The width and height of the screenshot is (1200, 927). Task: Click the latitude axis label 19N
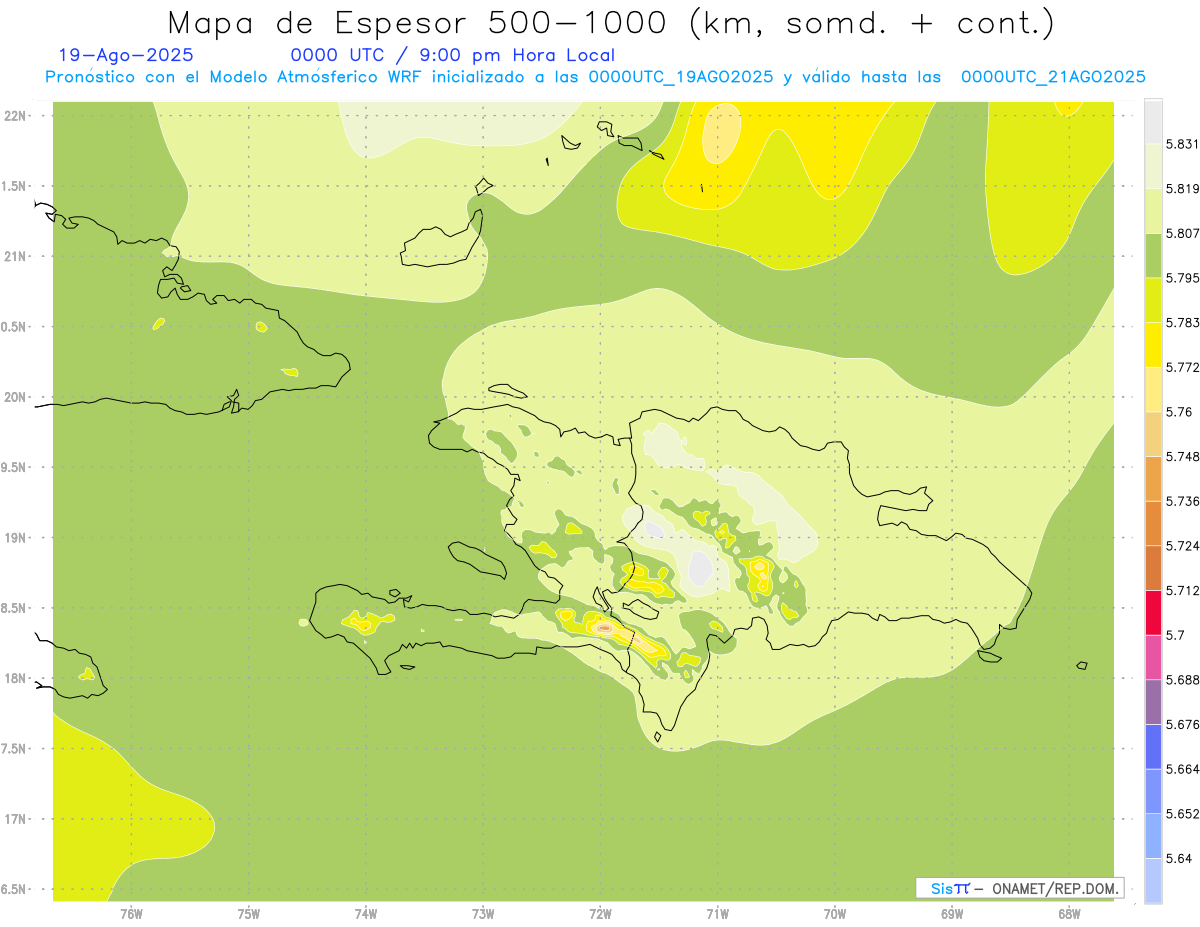tap(15, 538)
